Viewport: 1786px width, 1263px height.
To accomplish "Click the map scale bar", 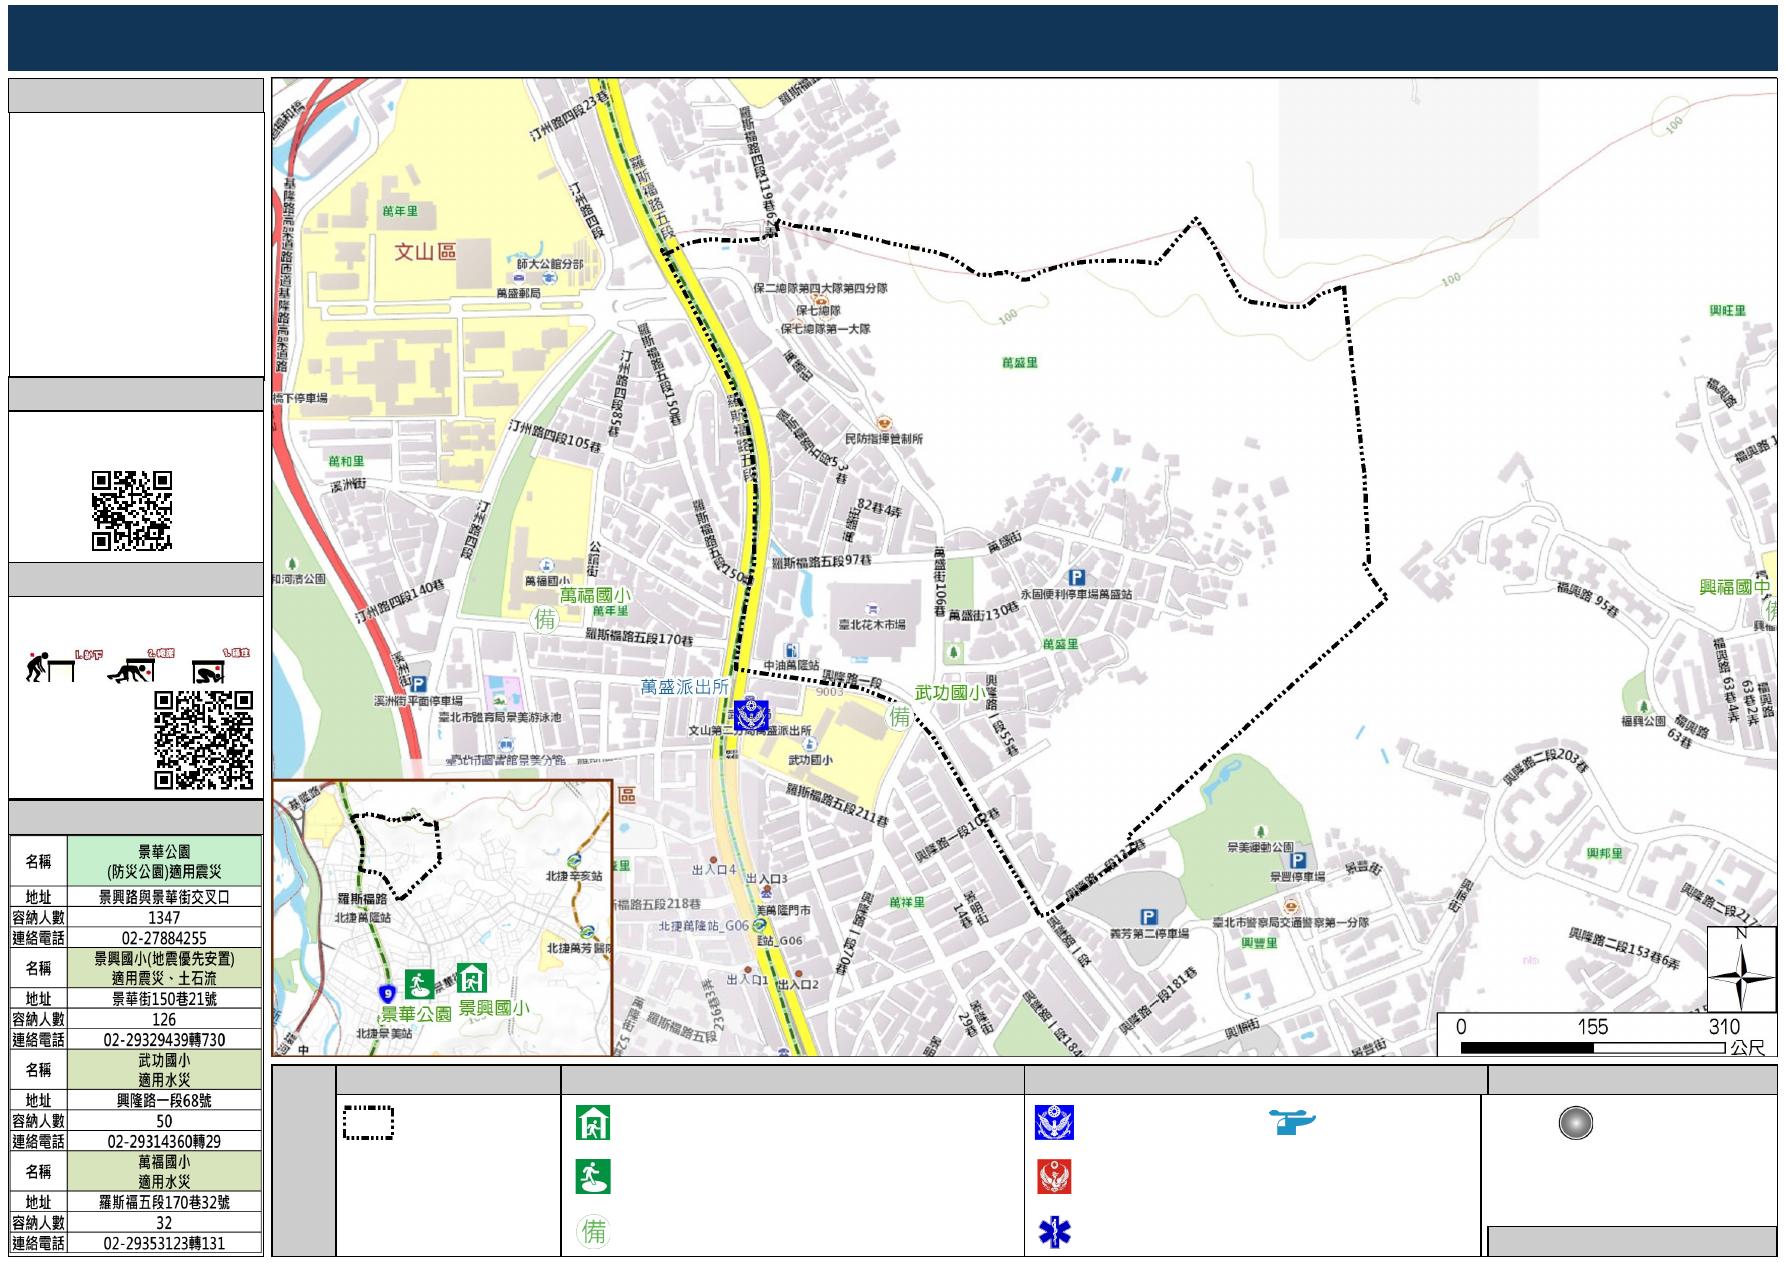I will 1592,1048.
